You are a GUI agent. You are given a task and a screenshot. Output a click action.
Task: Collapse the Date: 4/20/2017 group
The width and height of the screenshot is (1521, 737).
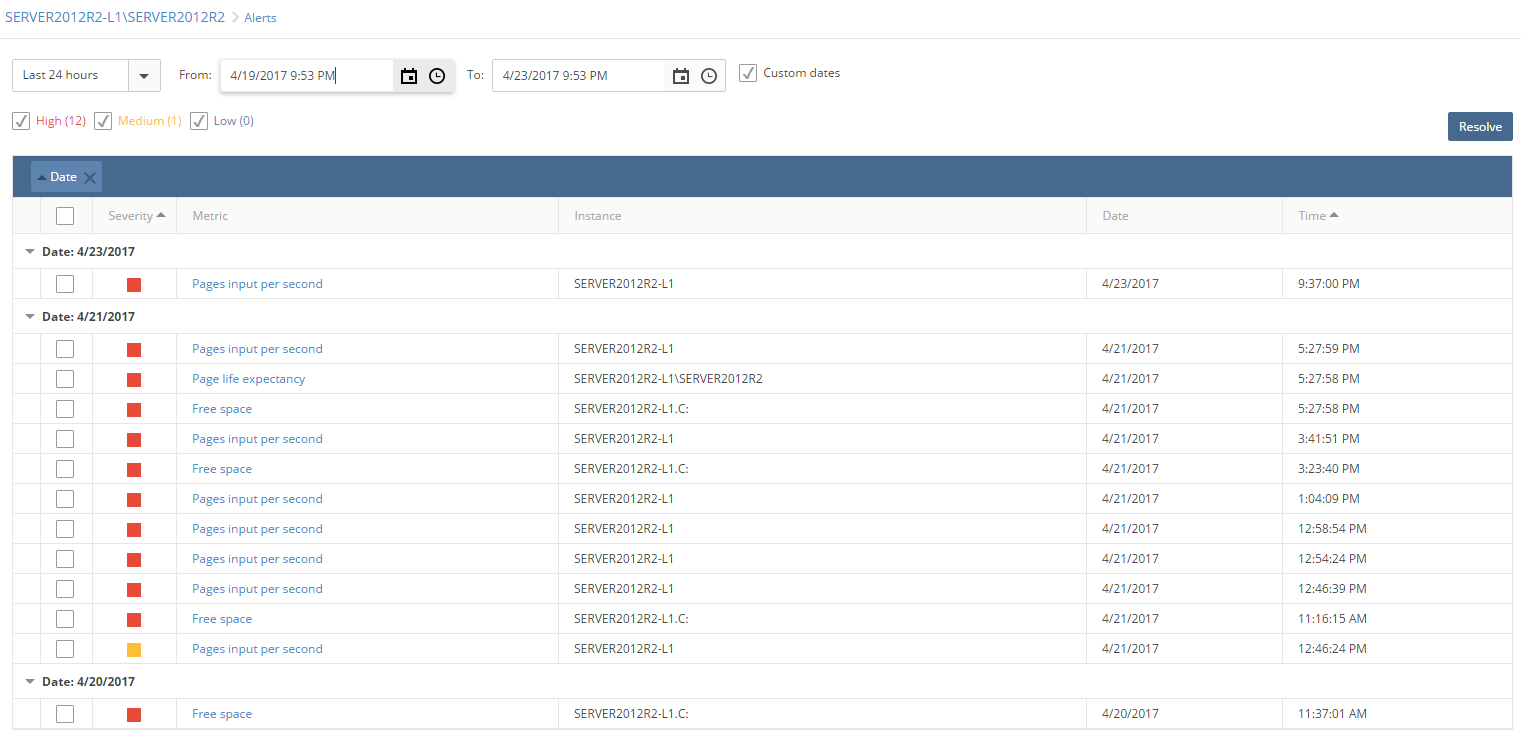click(29, 681)
